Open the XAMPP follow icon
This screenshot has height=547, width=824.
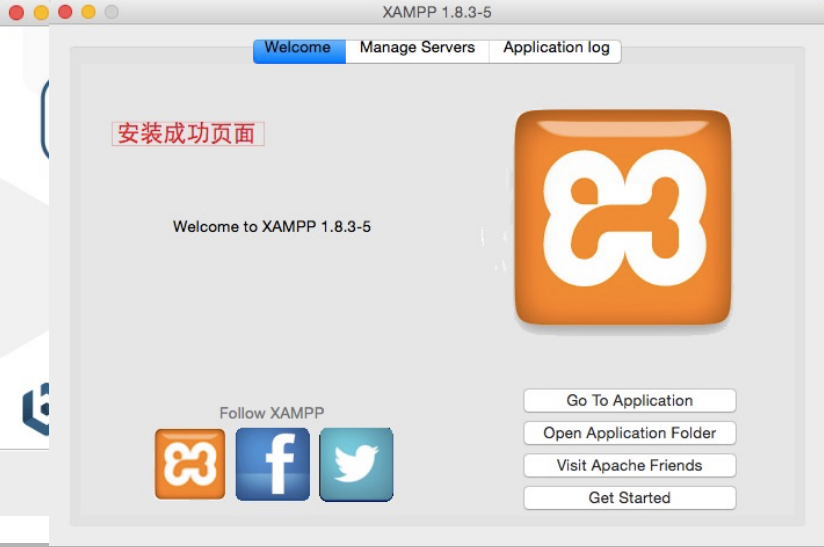[x=190, y=464]
